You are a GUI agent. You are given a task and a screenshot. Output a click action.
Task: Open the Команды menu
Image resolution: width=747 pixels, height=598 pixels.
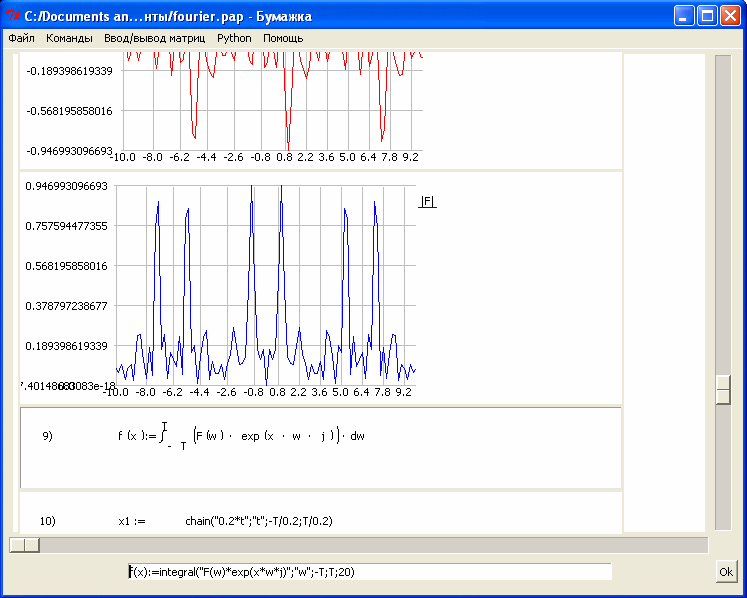(x=69, y=38)
